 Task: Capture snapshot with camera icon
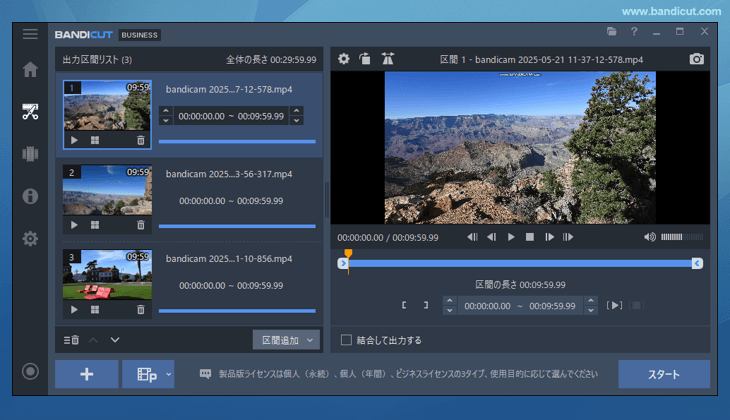click(696, 59)
